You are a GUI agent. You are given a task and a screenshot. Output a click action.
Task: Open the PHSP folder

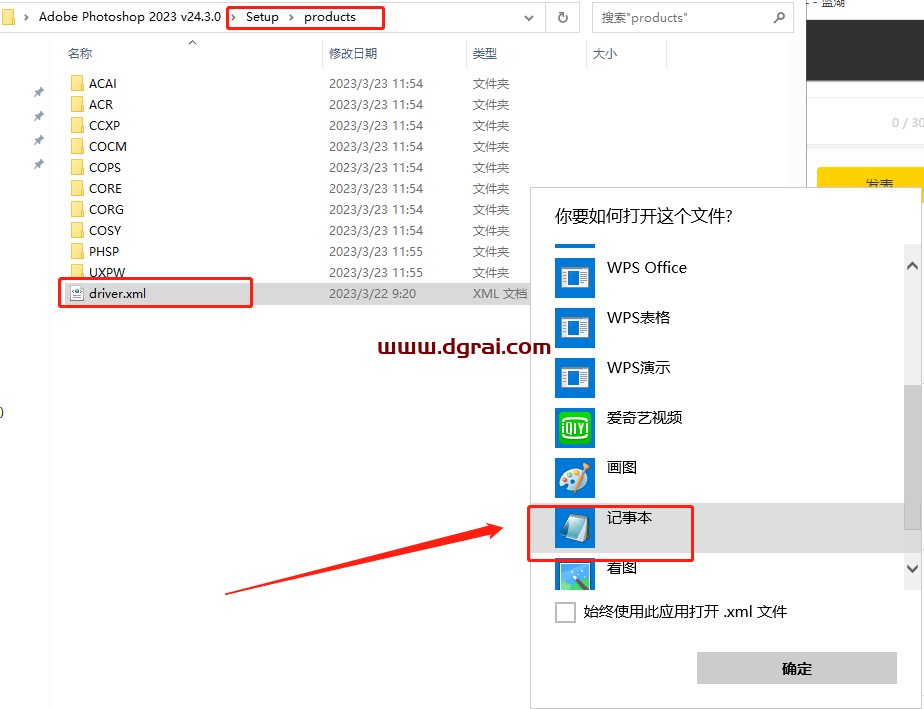pyautogui.click(x=103, y=251)
